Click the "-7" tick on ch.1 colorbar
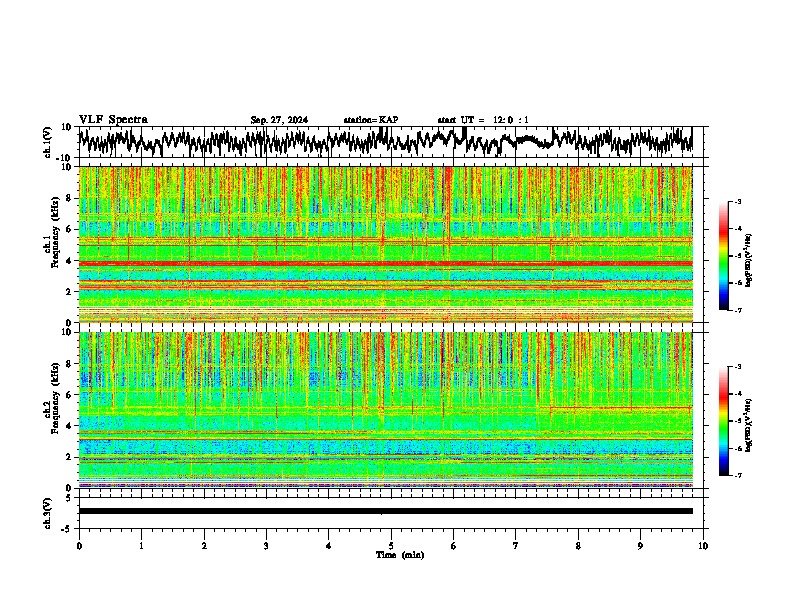The width and height of the screenshot is (792, 612). coord(737,310)
